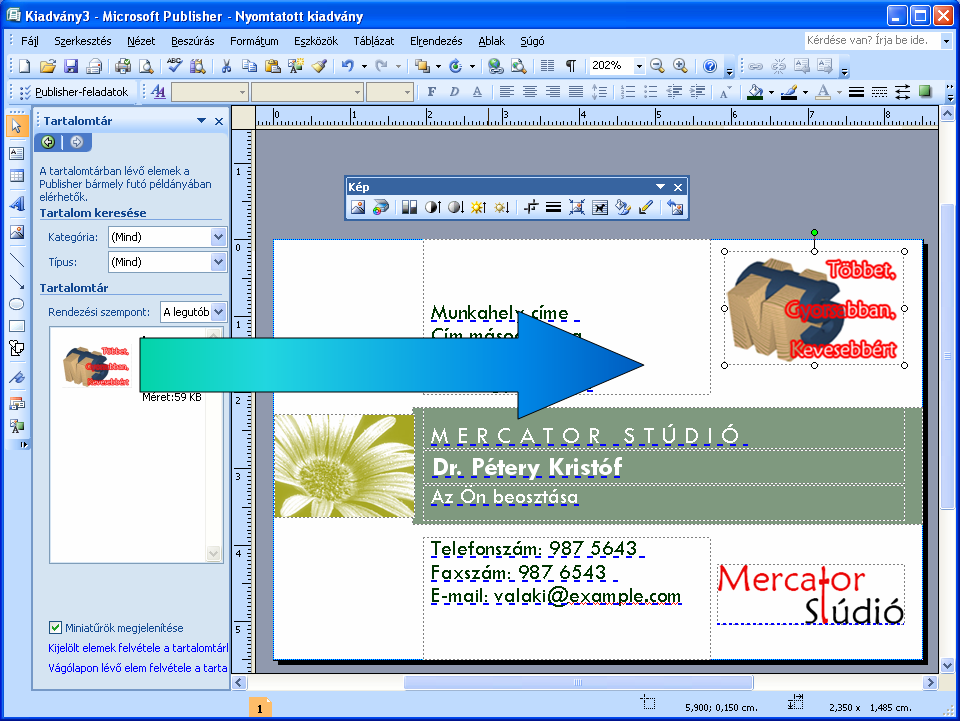This screenshot has width=960, height=721.
Task: Select the pointer tool in Objects toolbar
Action: click(x=17, y=126)
